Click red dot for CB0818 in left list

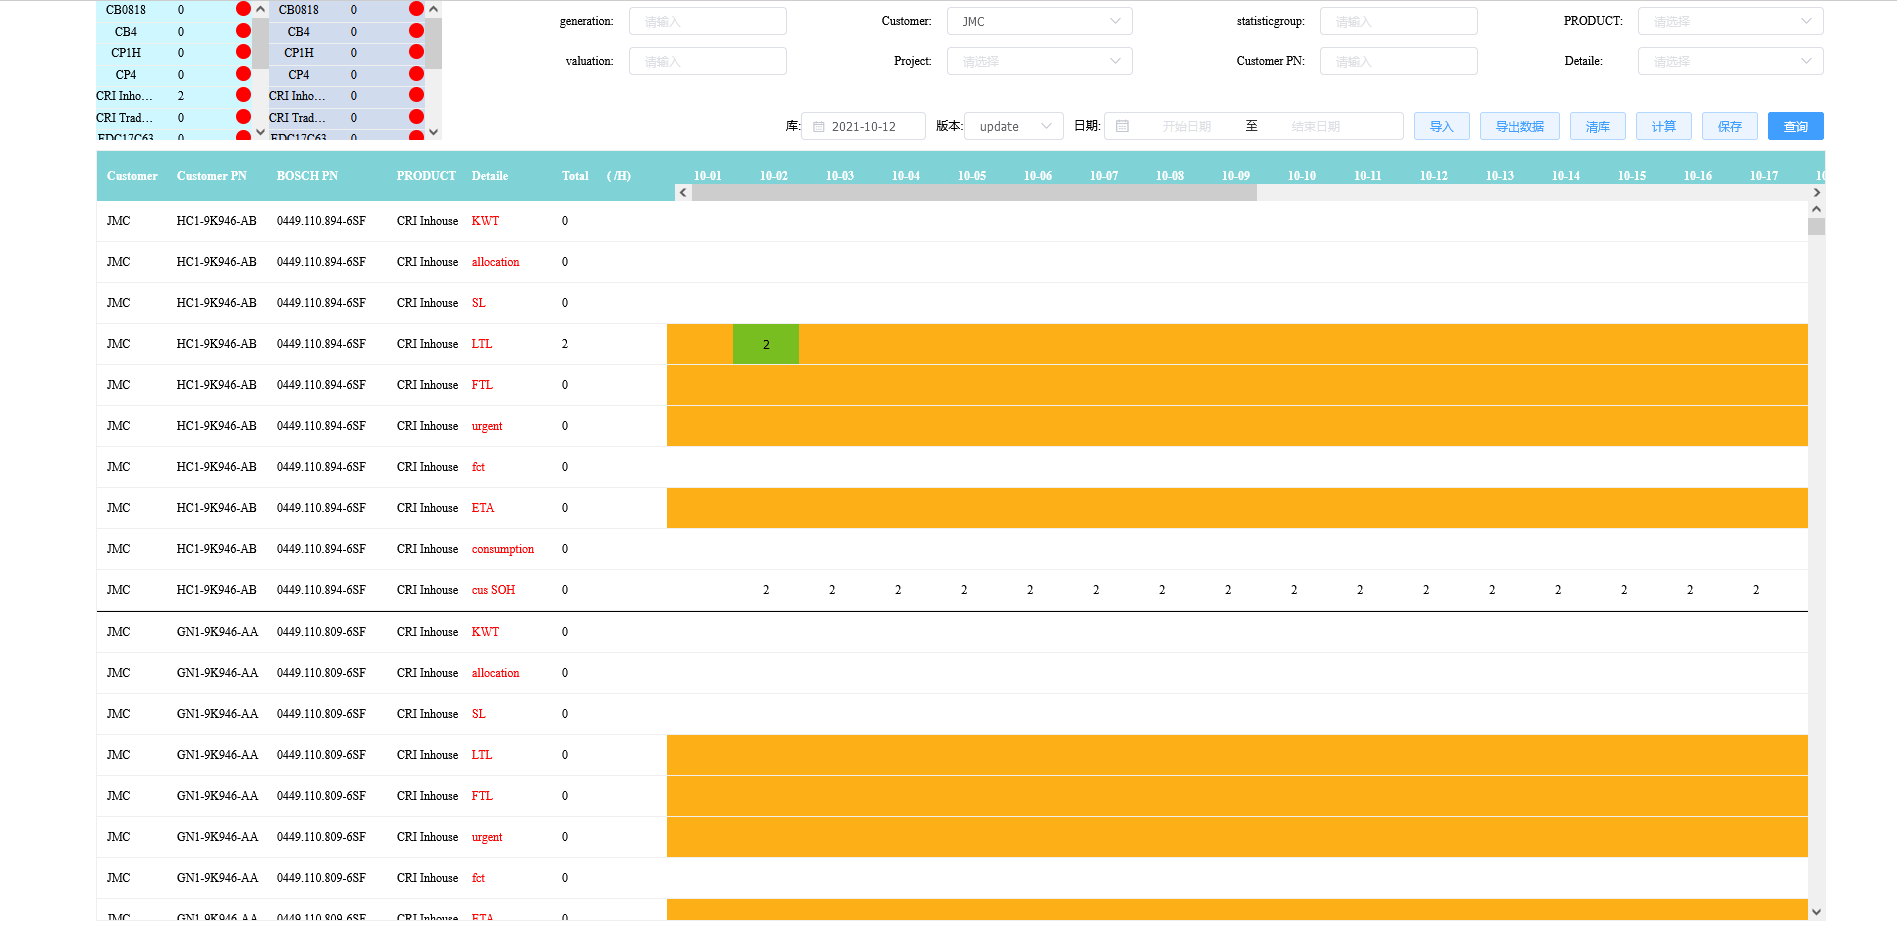(x=243, y=9)
